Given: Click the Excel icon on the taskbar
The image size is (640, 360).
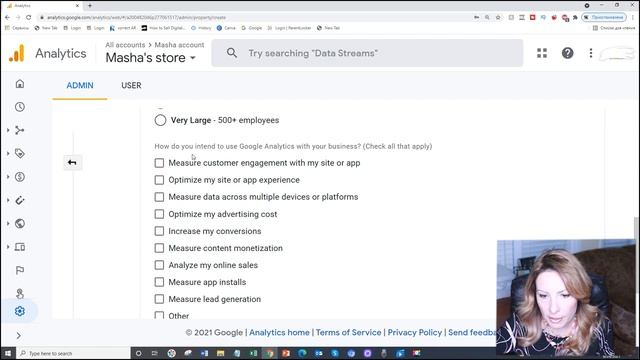Looking at the screenshot, I should point(253,353).
